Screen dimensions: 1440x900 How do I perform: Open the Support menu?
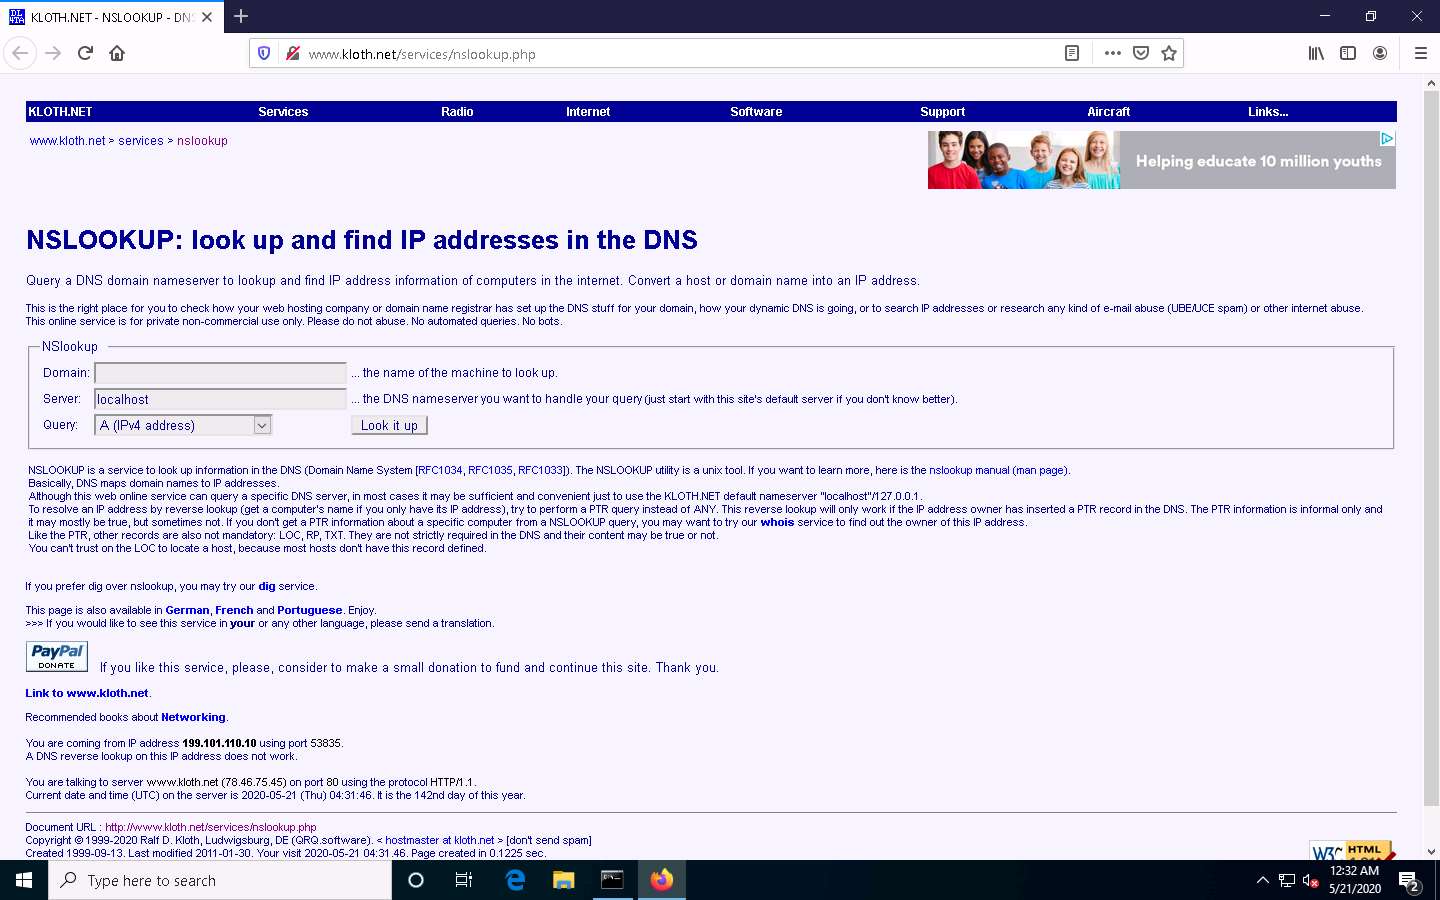pyautogui.click(x=942, y=112)
